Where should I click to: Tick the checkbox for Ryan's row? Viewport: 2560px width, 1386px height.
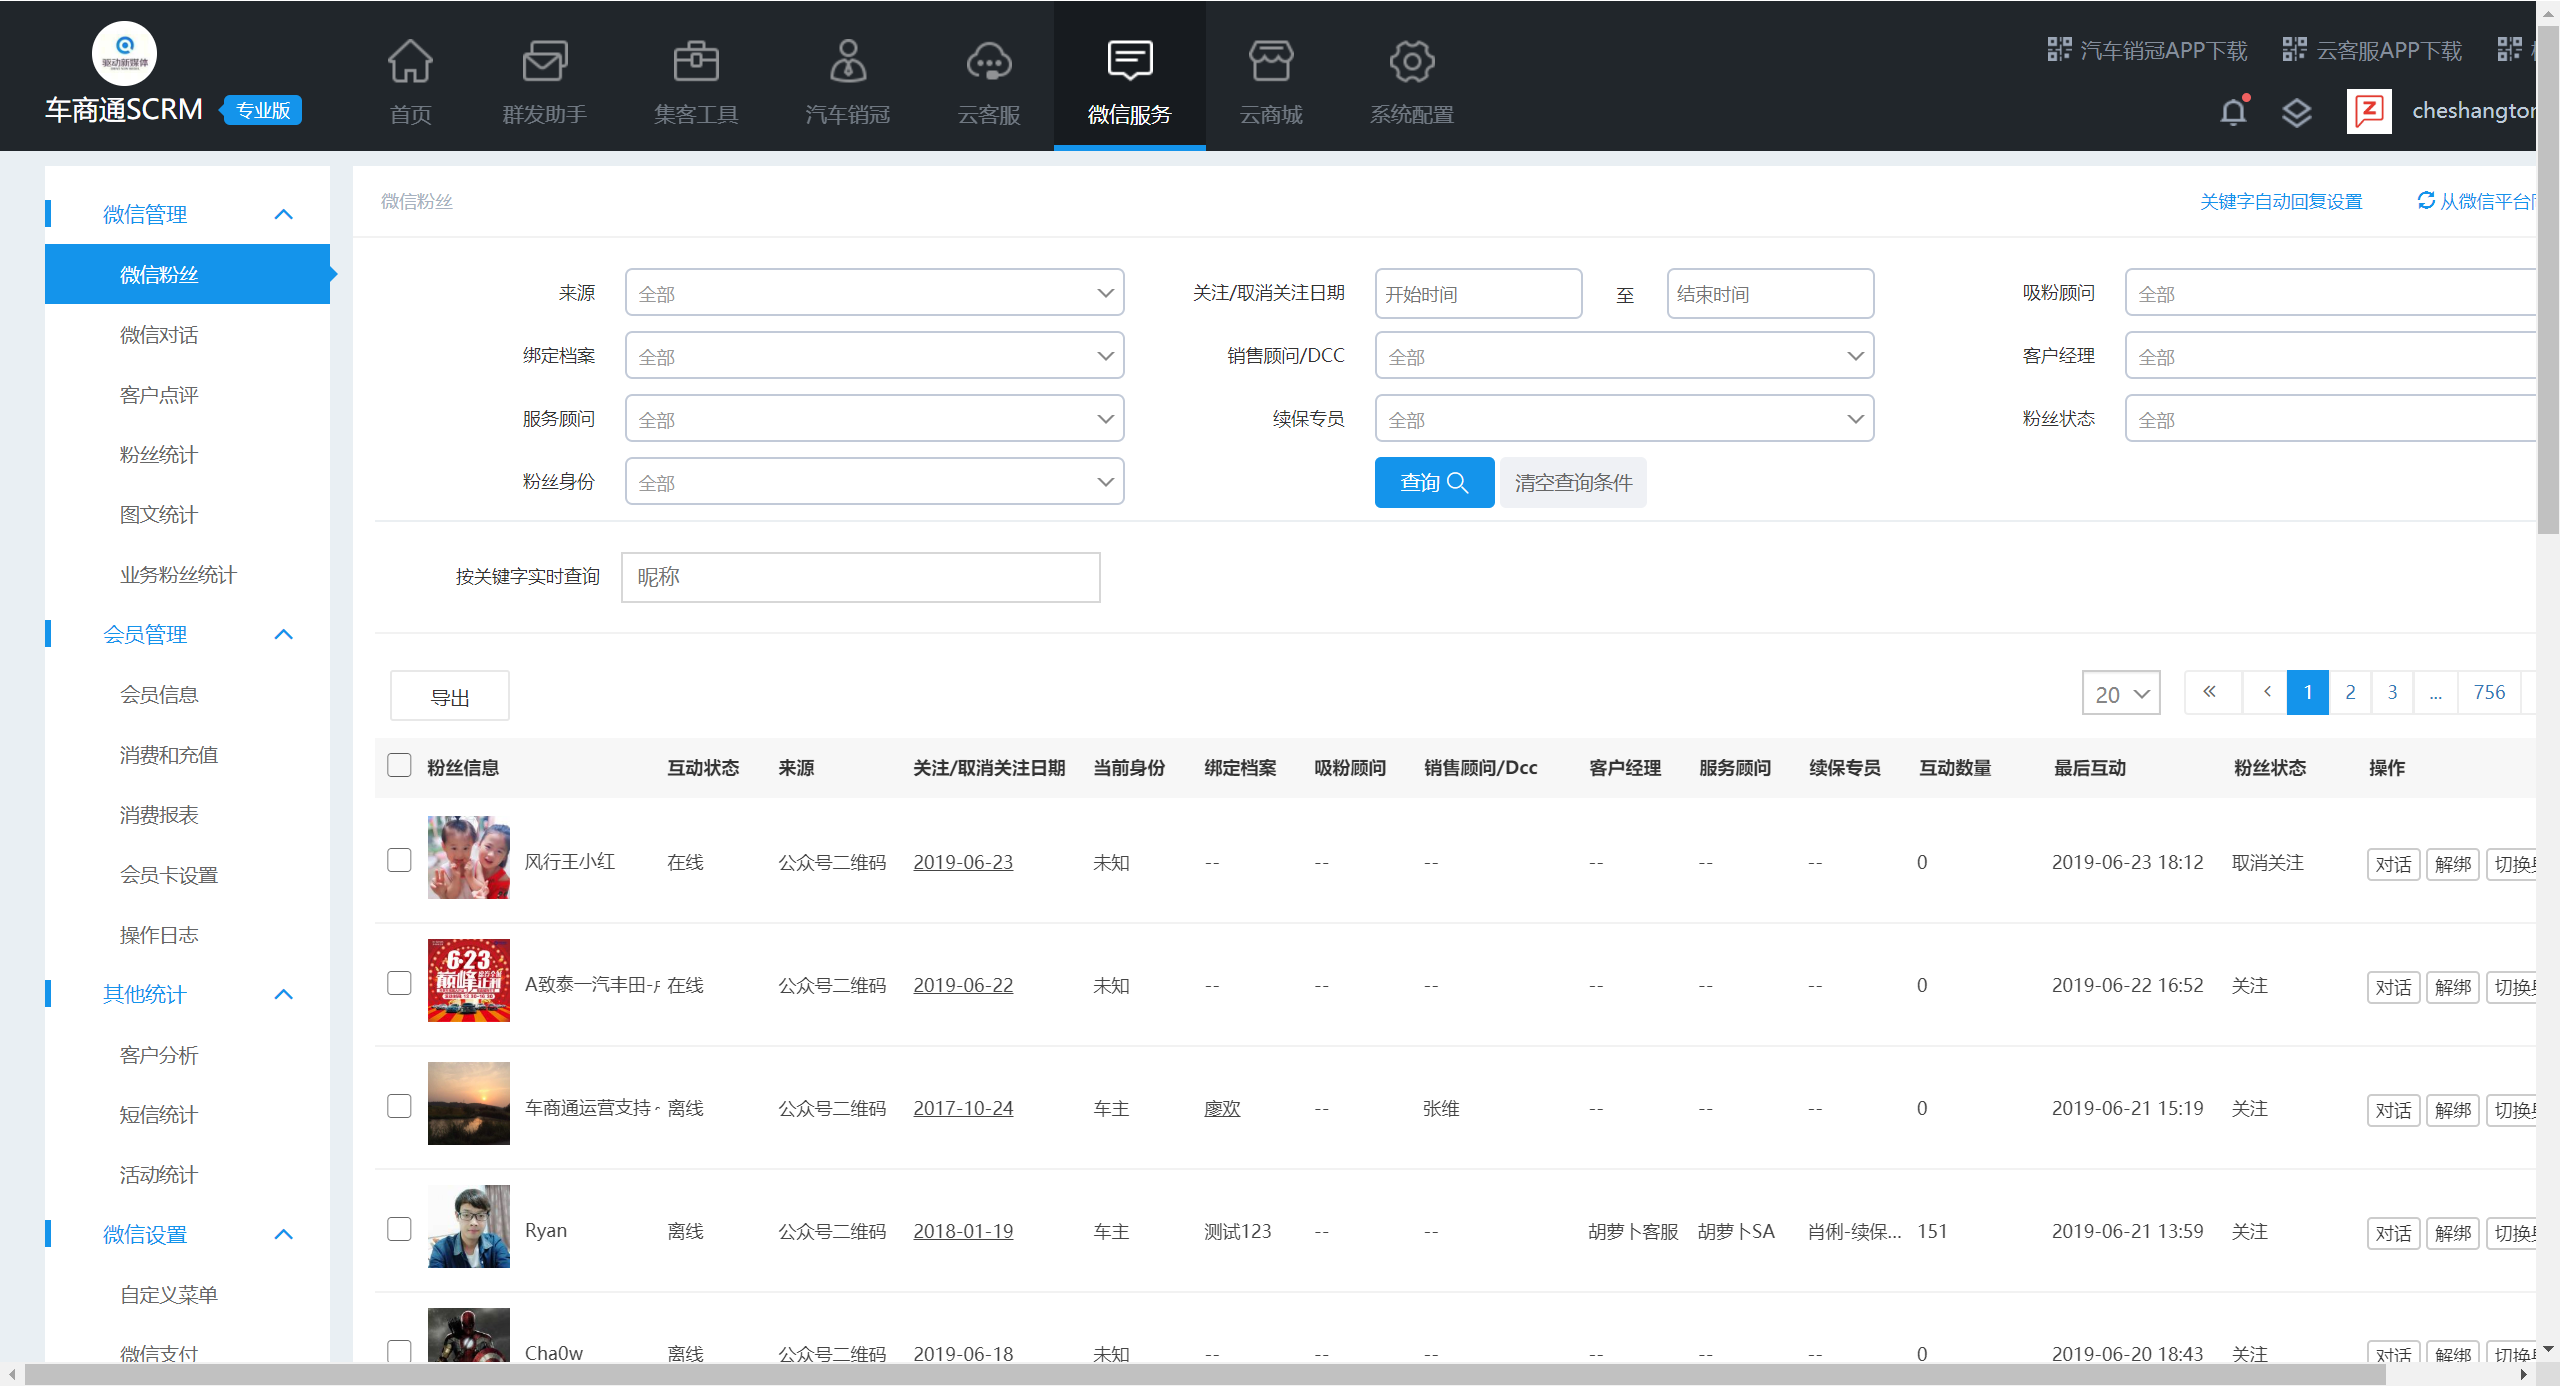coord(399,1230)
